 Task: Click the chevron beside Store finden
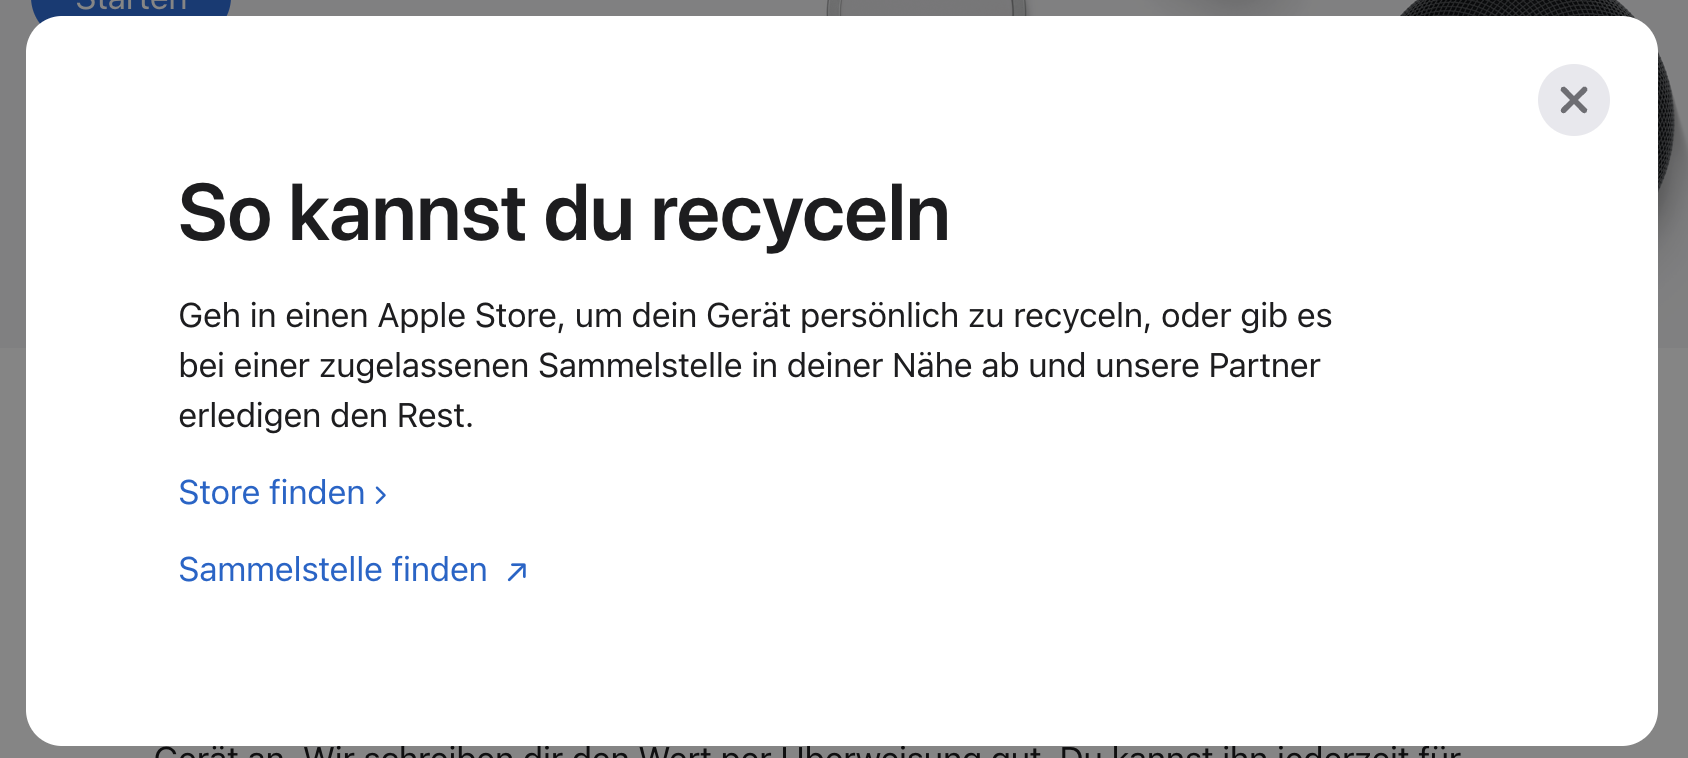coord(380,494)
